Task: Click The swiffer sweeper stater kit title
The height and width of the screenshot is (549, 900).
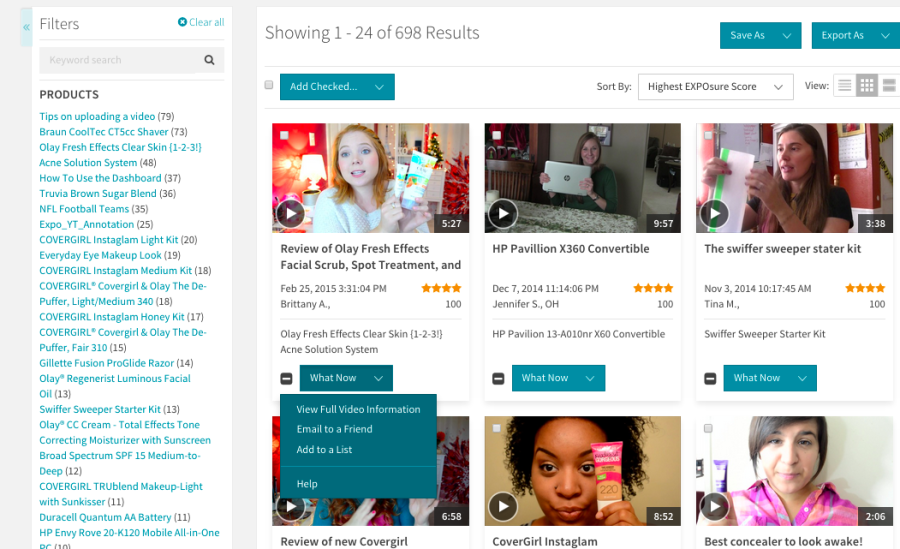Action: click(782, 249)
